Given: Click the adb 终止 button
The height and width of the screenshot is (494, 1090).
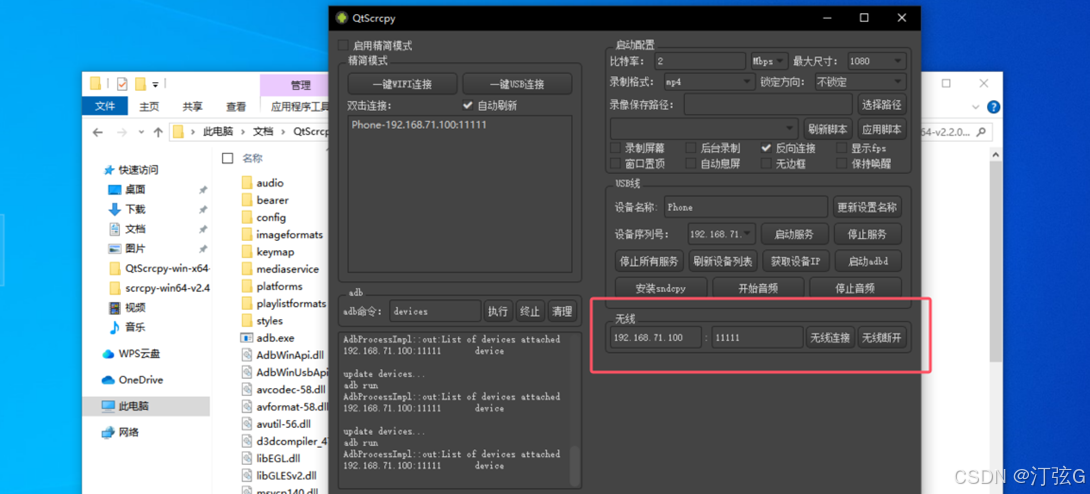Looking at the screenshot, I should [530, 311].
